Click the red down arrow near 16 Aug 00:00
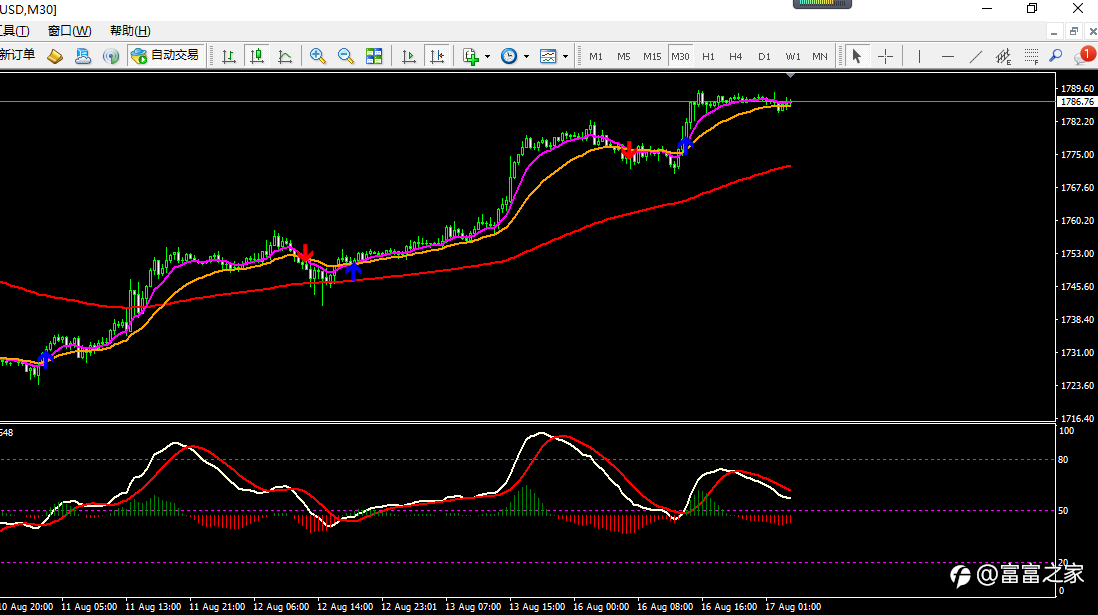1098x615 pixels. pos(629,149)
